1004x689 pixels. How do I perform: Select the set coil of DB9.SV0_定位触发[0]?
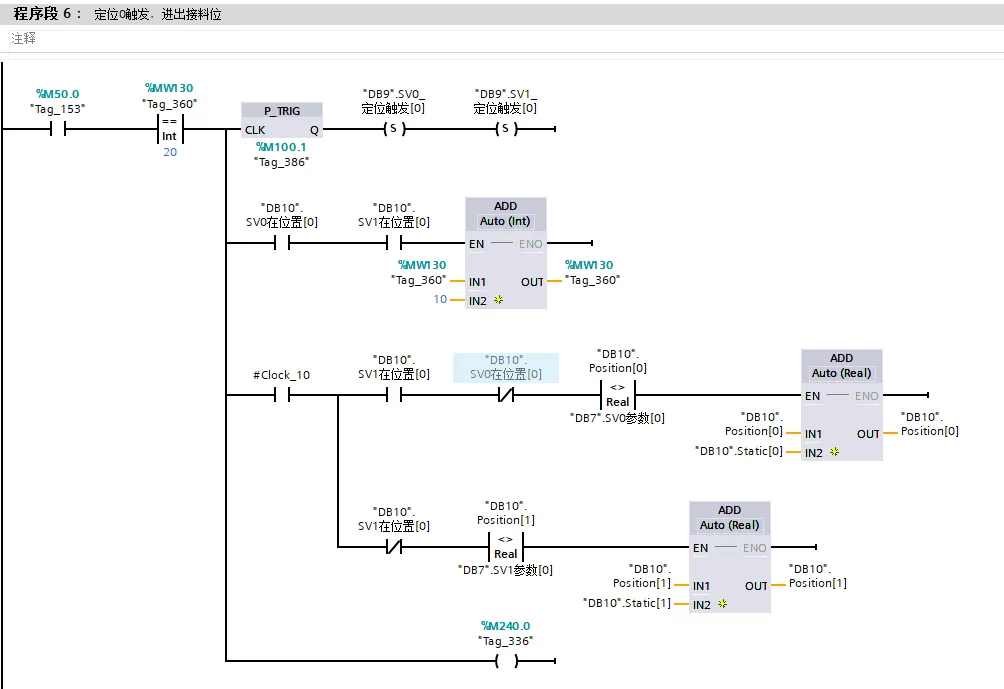[x=394, y=129]
